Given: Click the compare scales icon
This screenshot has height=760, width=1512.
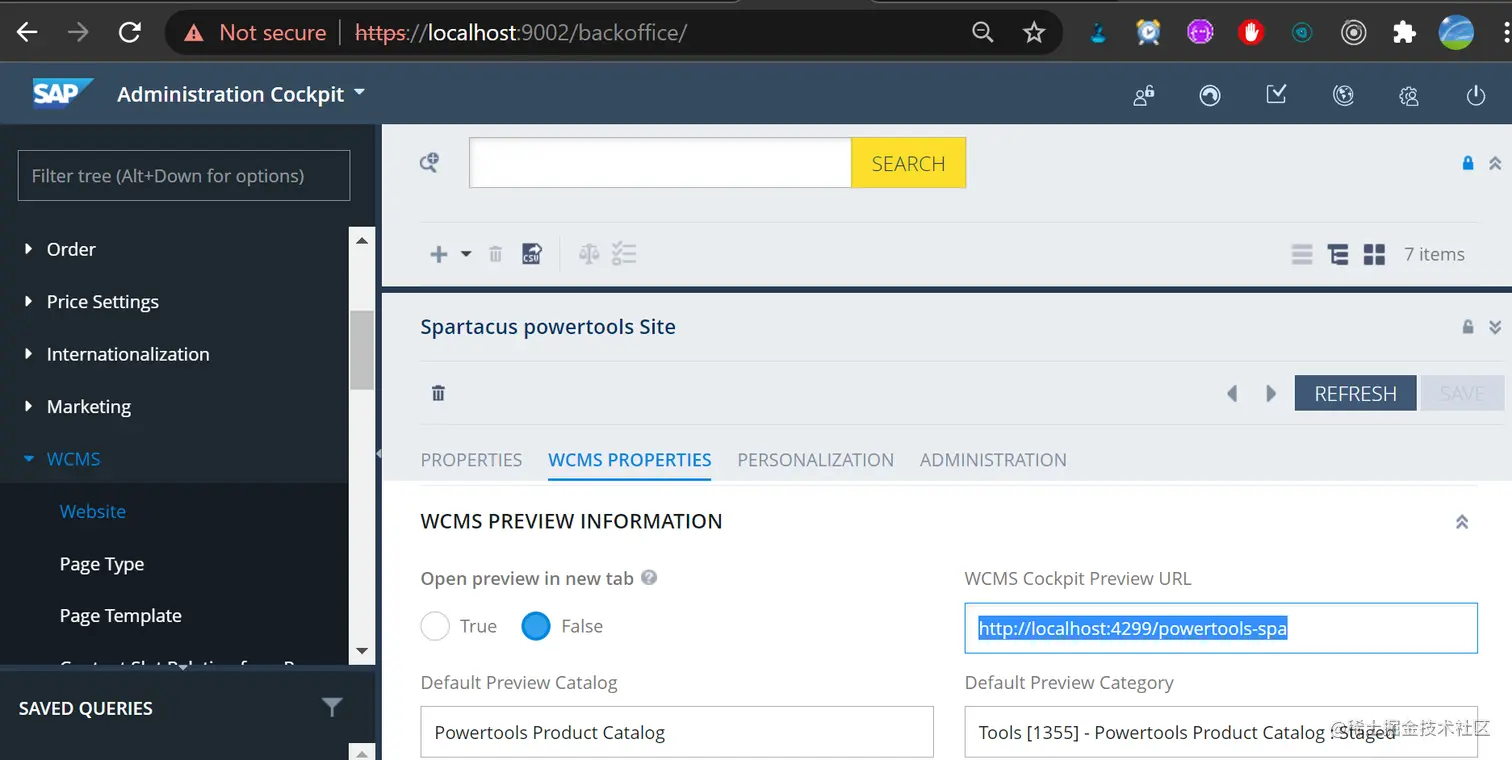Looking at the screenshot, I should tap(589, 254).
